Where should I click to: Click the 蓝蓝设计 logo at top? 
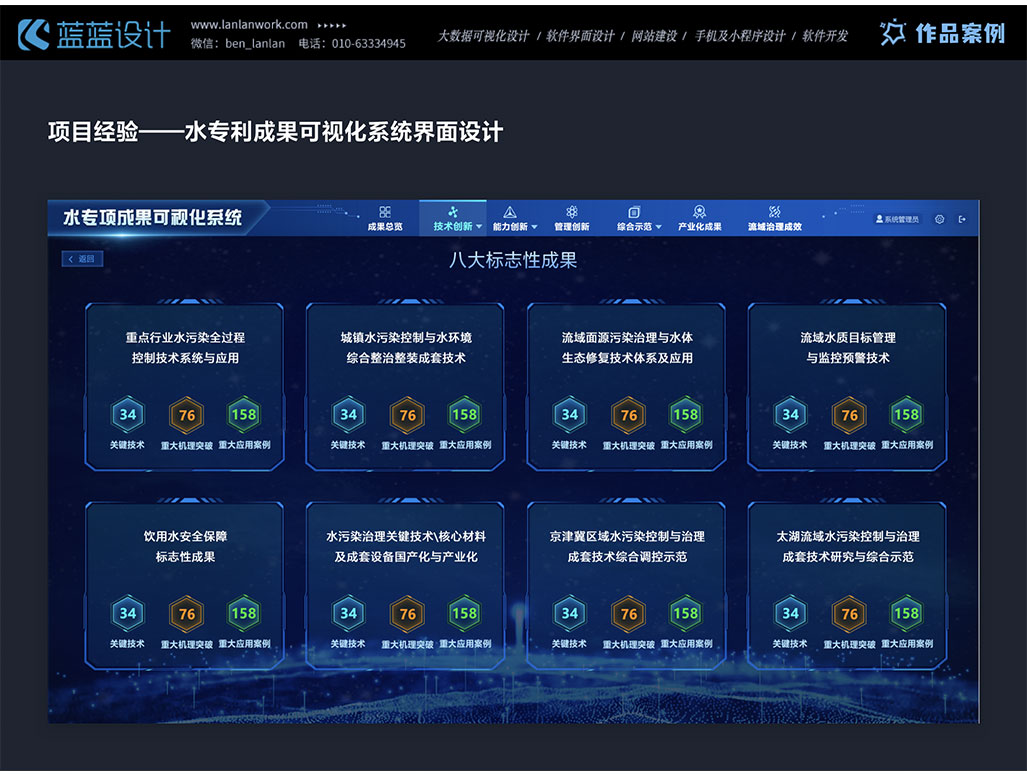pos(95,35)
